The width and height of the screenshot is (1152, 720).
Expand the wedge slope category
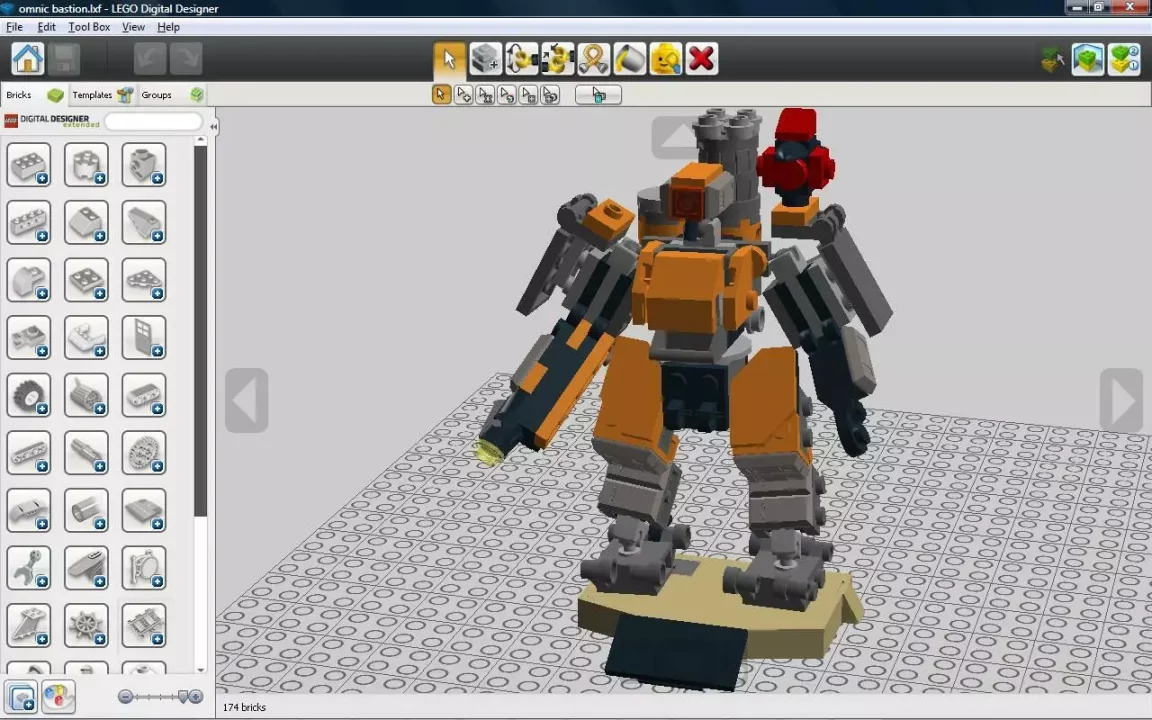143,222
